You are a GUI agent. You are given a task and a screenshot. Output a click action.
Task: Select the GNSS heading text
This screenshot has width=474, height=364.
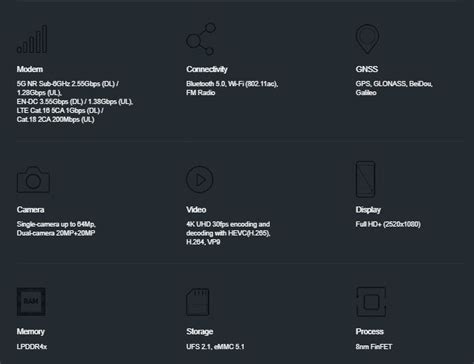pyautogui.click(x=367, y=69)
